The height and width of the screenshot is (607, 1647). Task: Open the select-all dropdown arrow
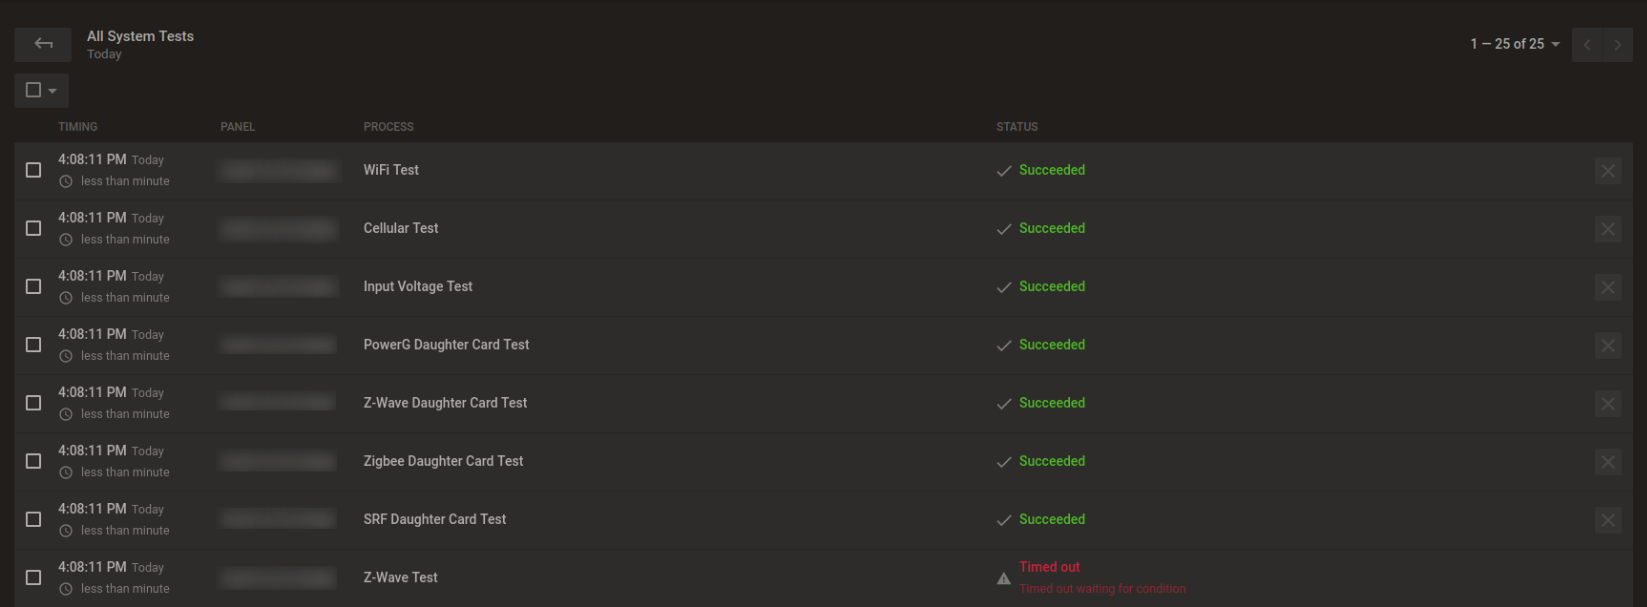click(53, 90)
